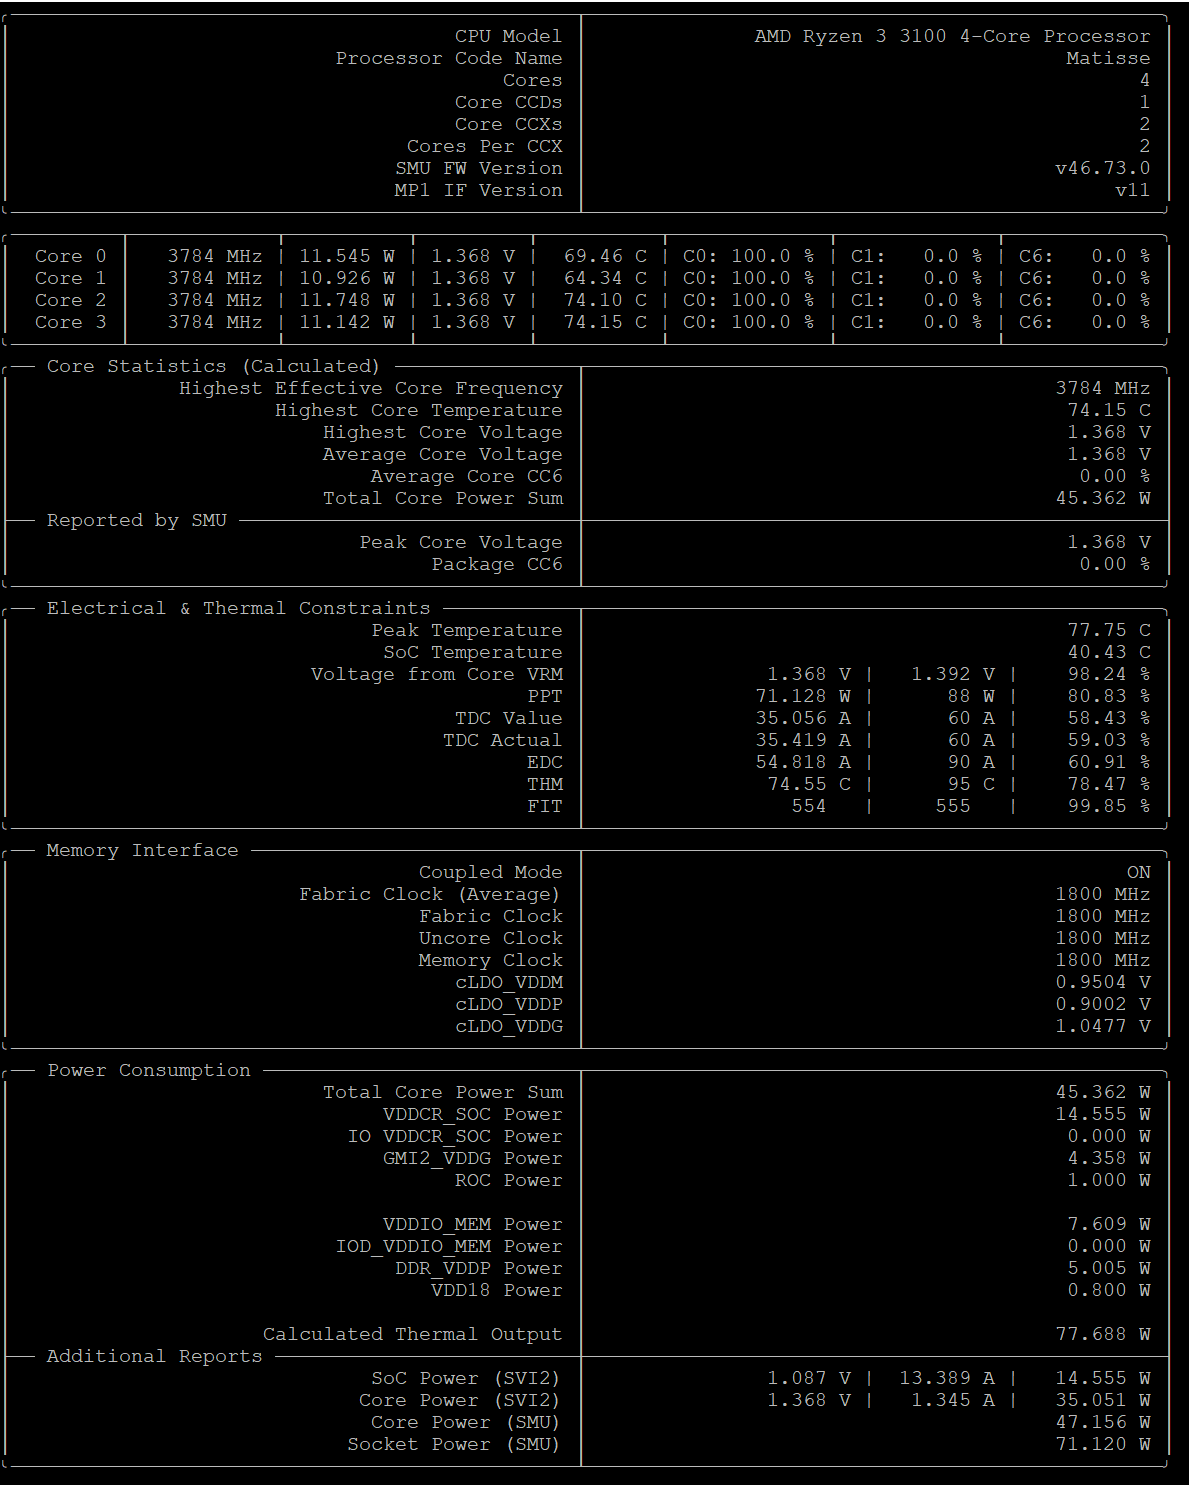Screen dimensions: 1189x1485
Task: Click Core 2 temperature 74.10 C
Action: tap(605, 300)
